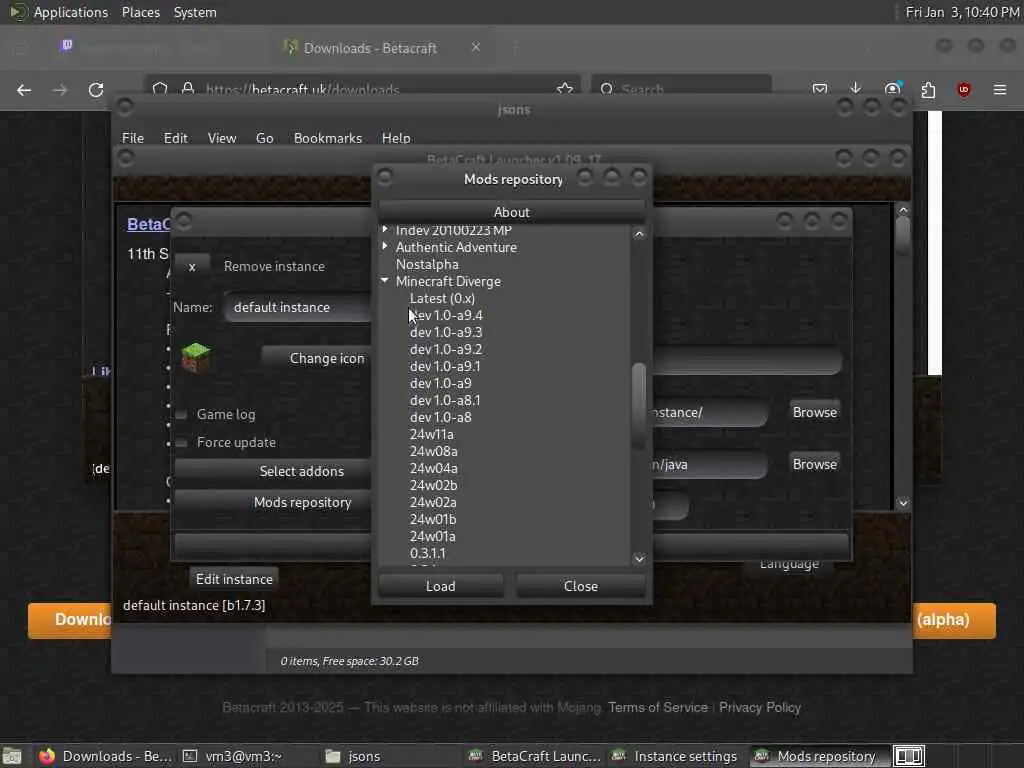Click the bookmark star icon
The width and height of the screenshot is (1024, 768).
[x=565, y=89]
